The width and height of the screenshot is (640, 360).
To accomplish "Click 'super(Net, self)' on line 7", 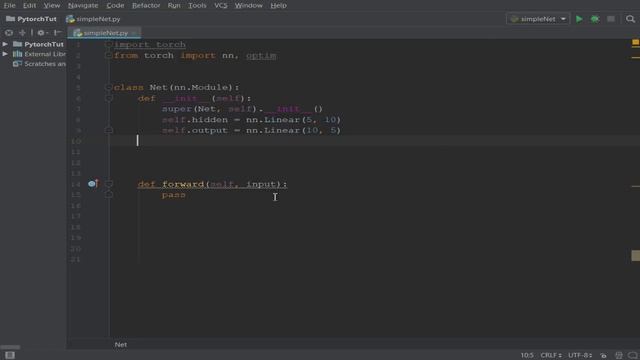I will [x=209, y=109].
